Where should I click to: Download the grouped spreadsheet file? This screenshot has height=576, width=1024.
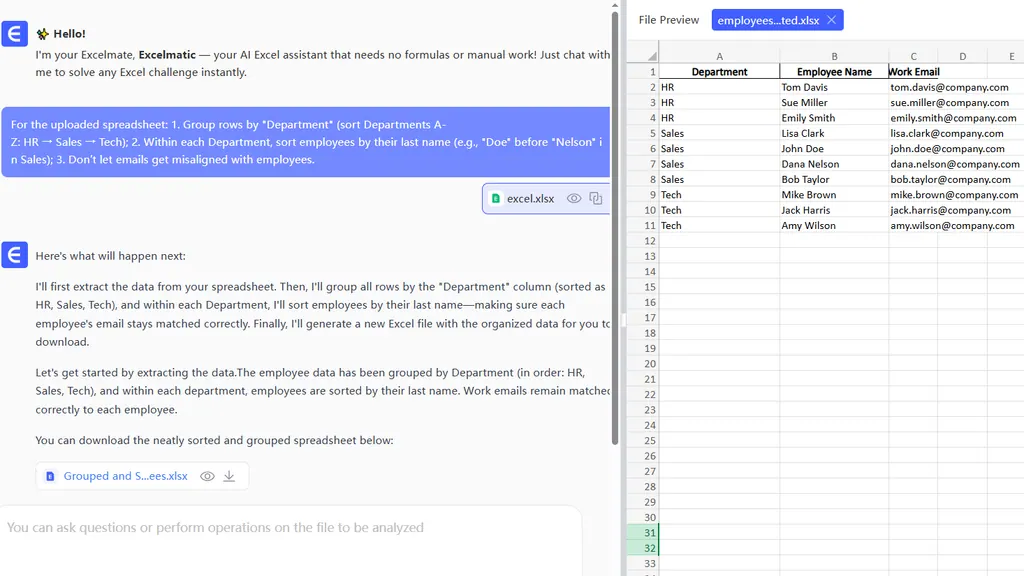point(229,477)
